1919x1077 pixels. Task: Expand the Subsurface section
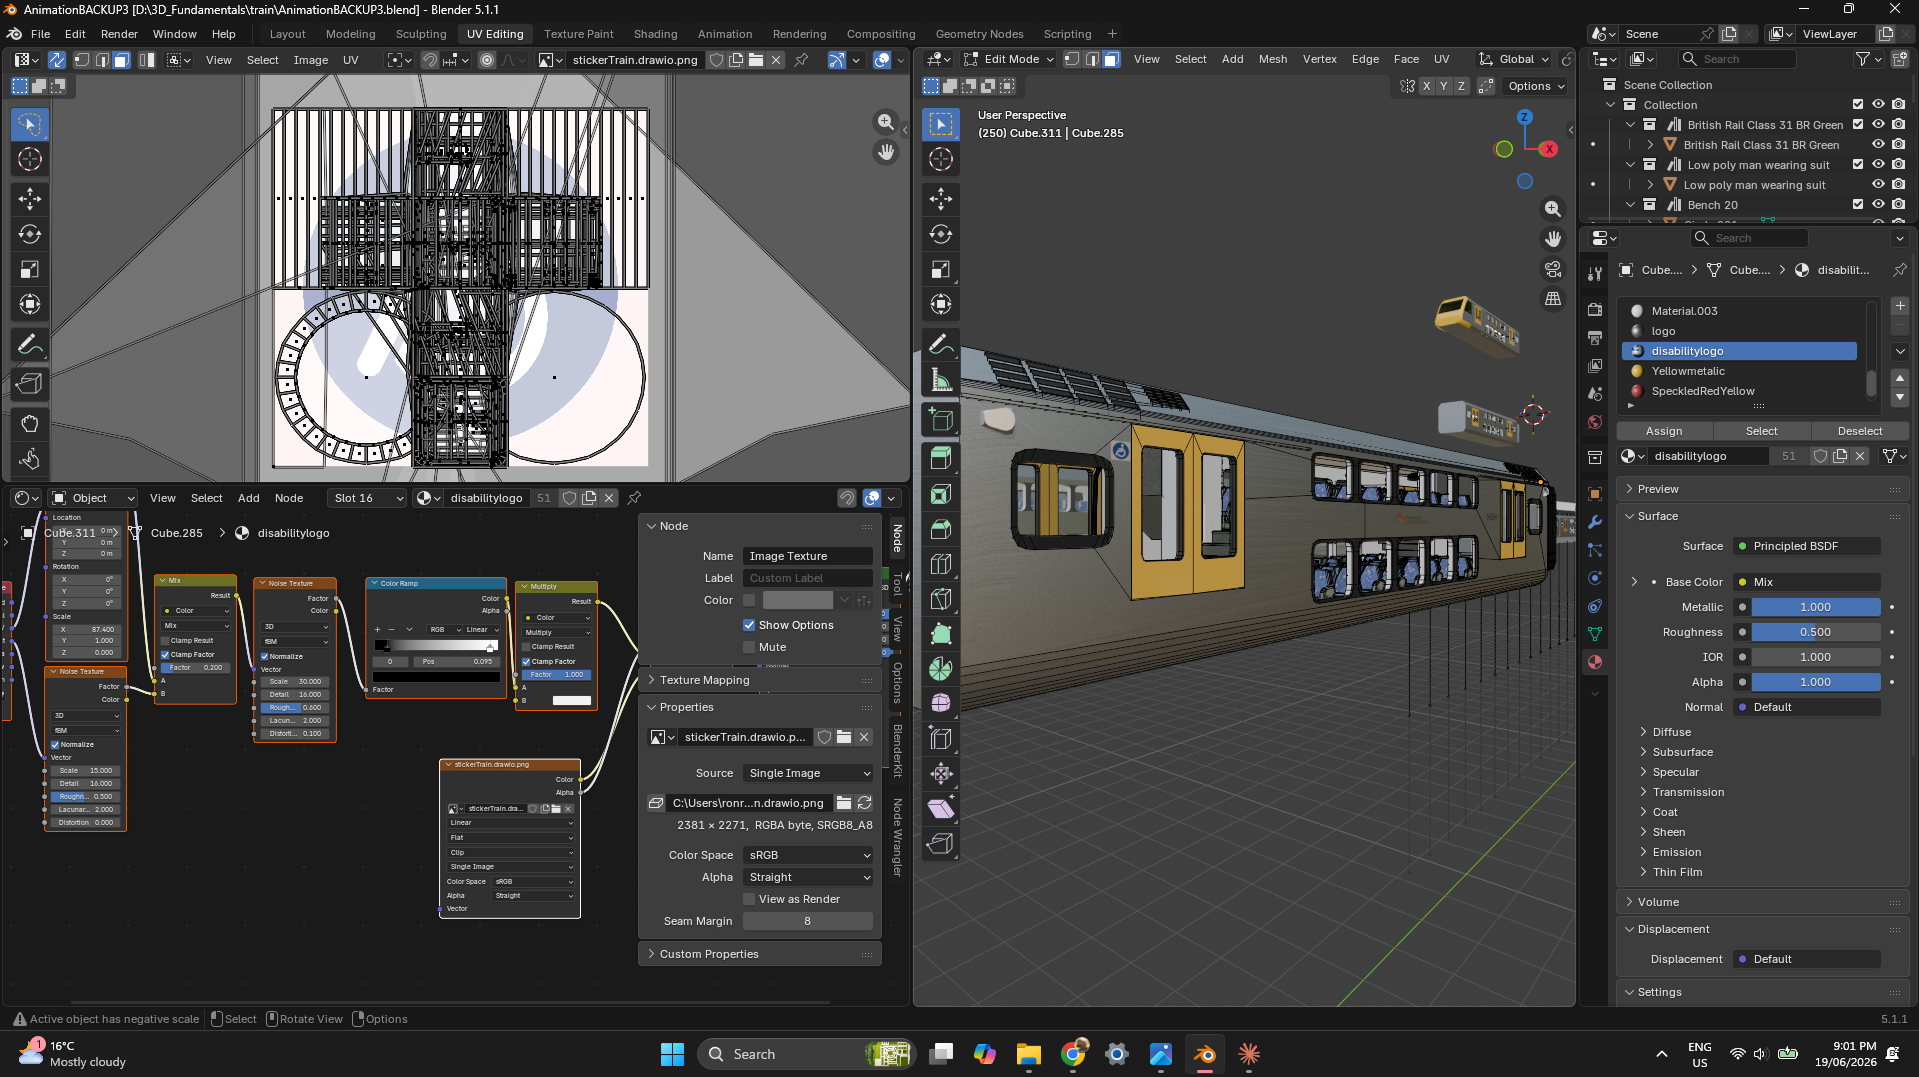tap(1682, 752)
